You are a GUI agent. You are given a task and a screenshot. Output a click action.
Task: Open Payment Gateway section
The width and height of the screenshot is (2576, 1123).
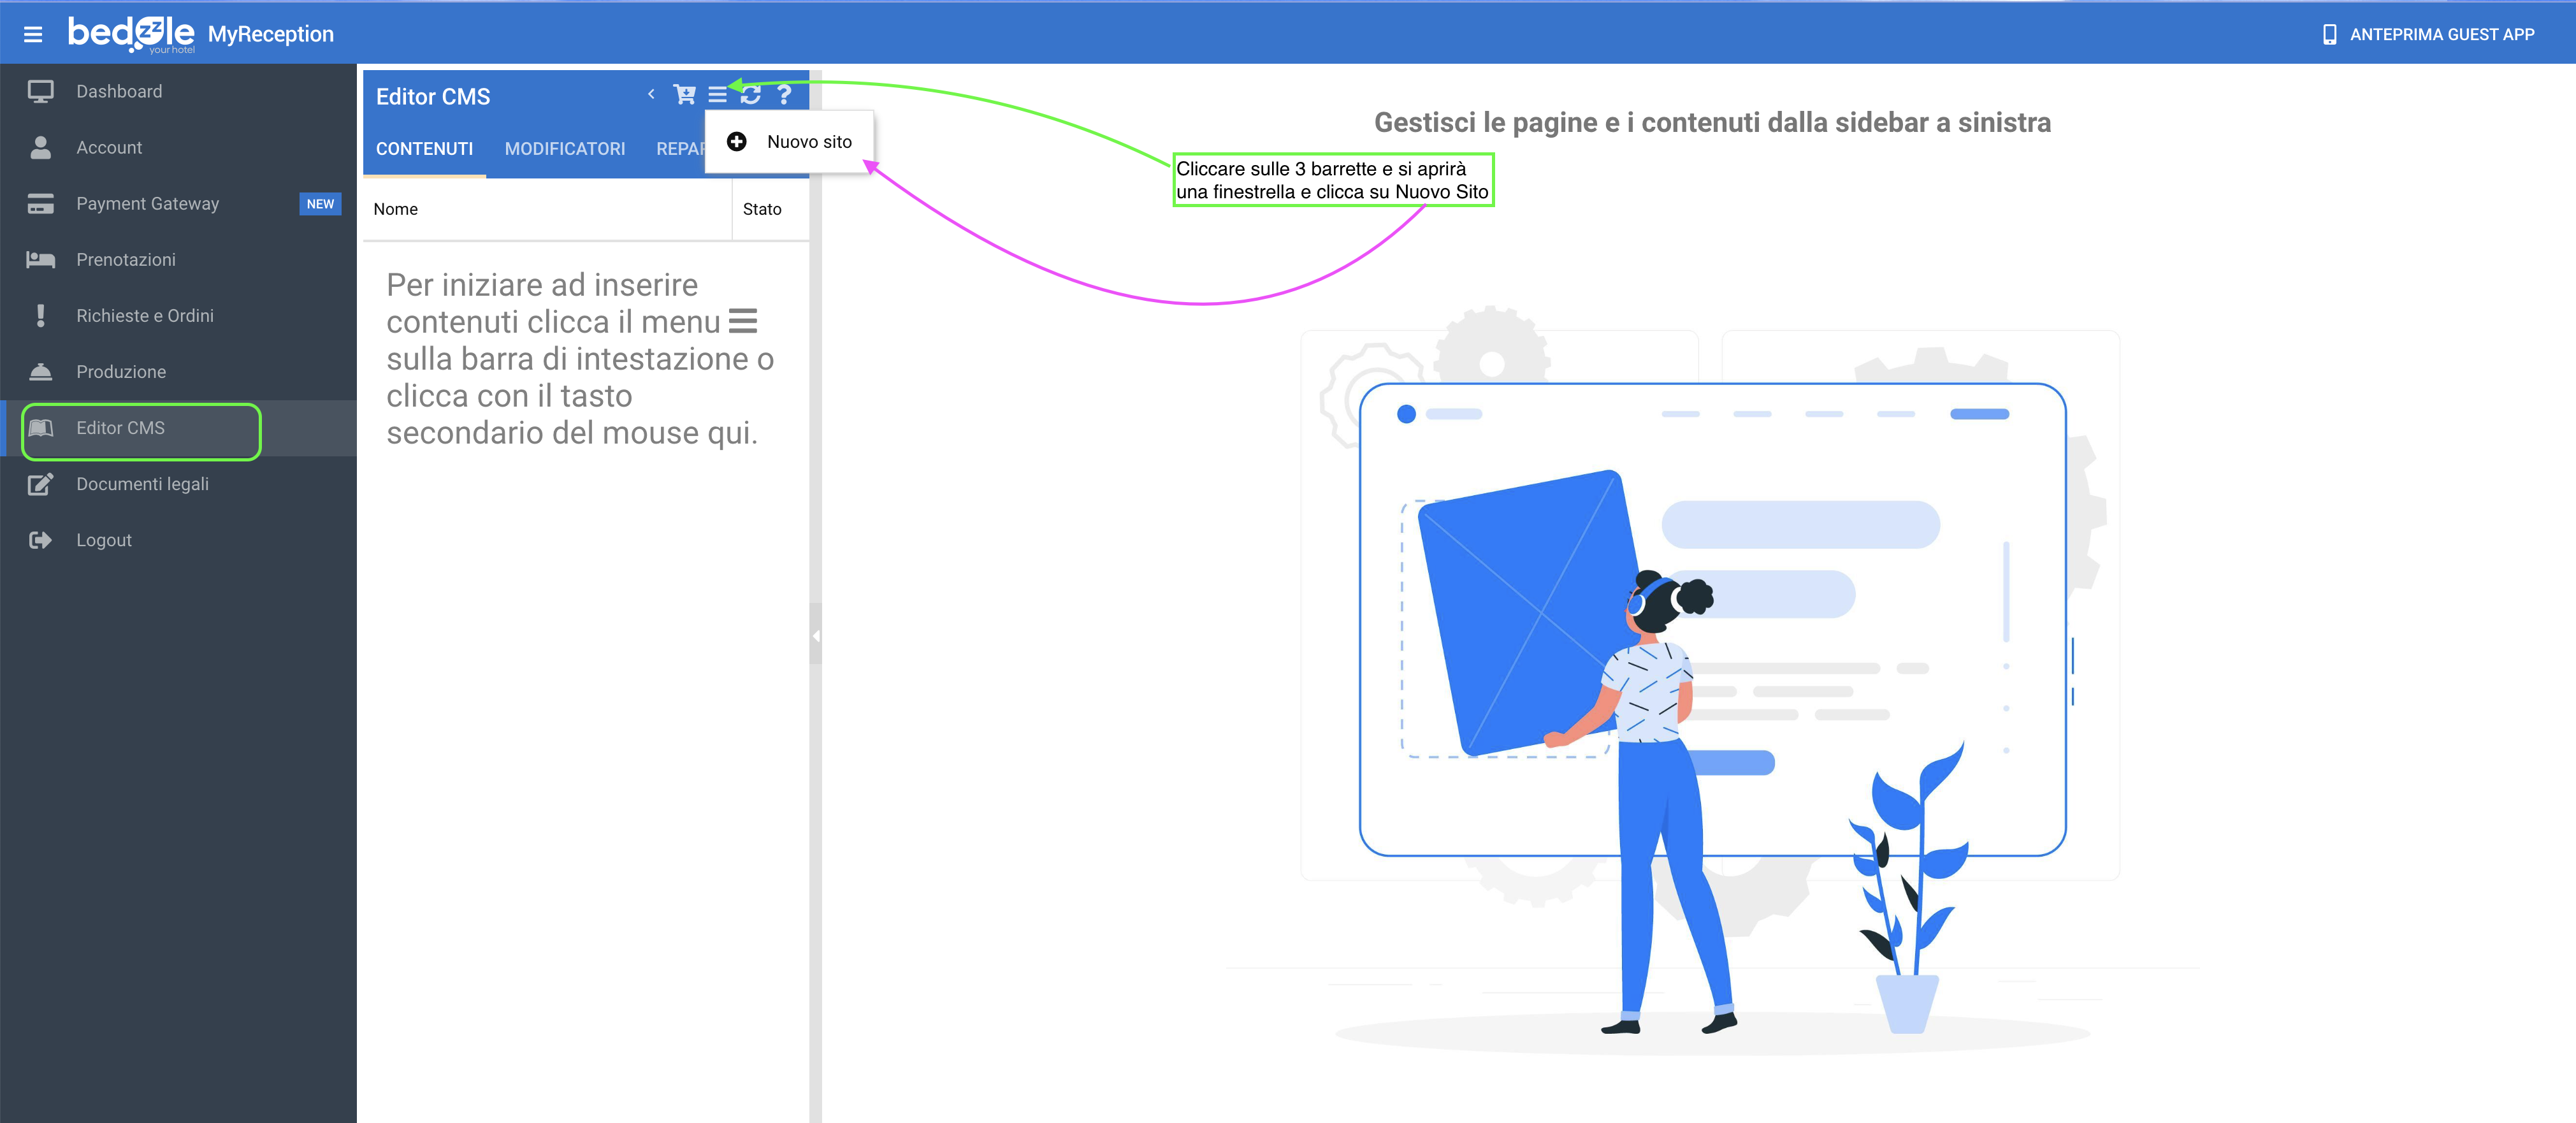click(x=147, y=204)
